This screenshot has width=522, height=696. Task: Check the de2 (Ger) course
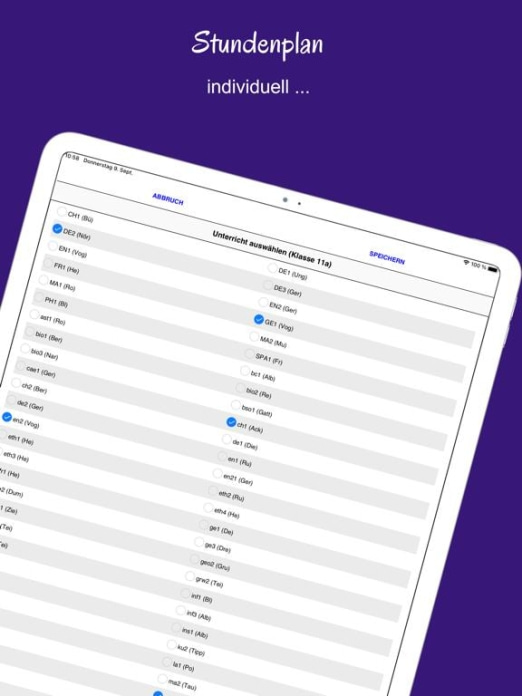coord(12,399)
